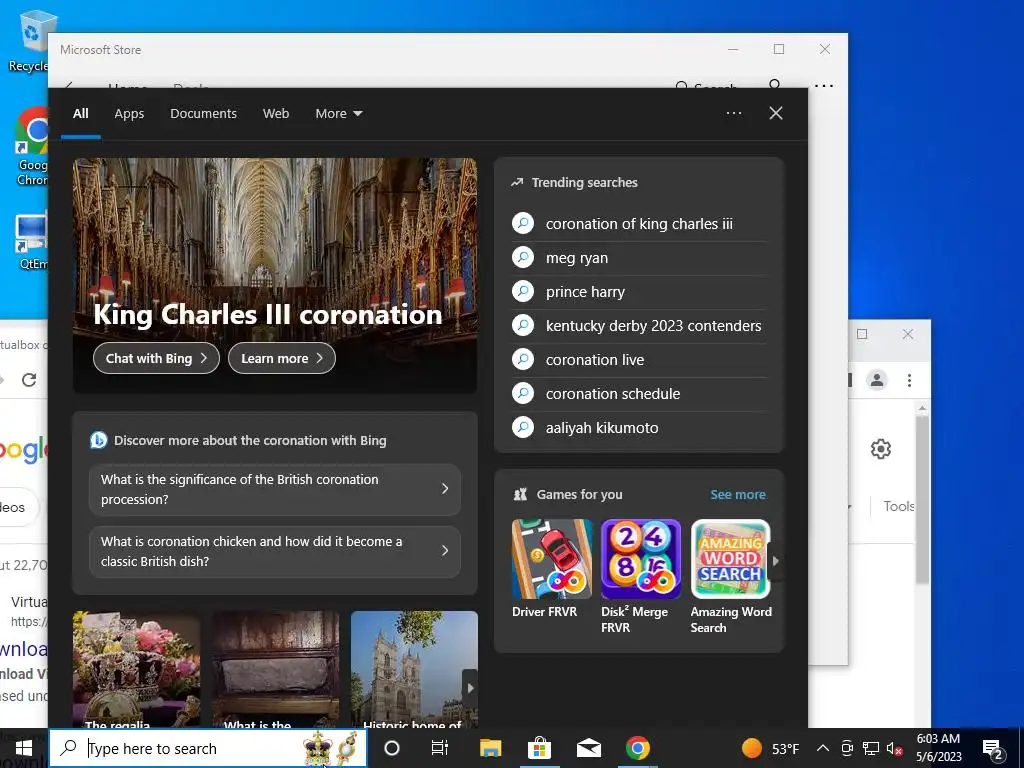Open Cortana circle icon on taskbar
Image resolution: width=1024 pixels, height=768 pixels.
click(x=391, y=748)
